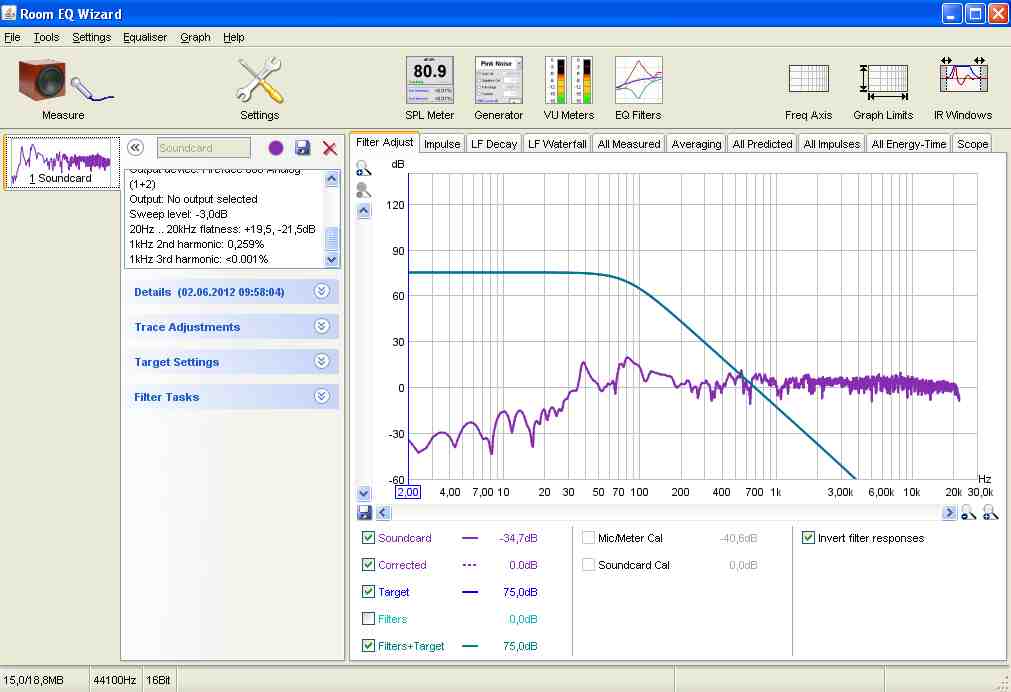Open the Settings menu
This screenshot has width=1011, height=692.
pyautogui.click(x=92, y=37)
